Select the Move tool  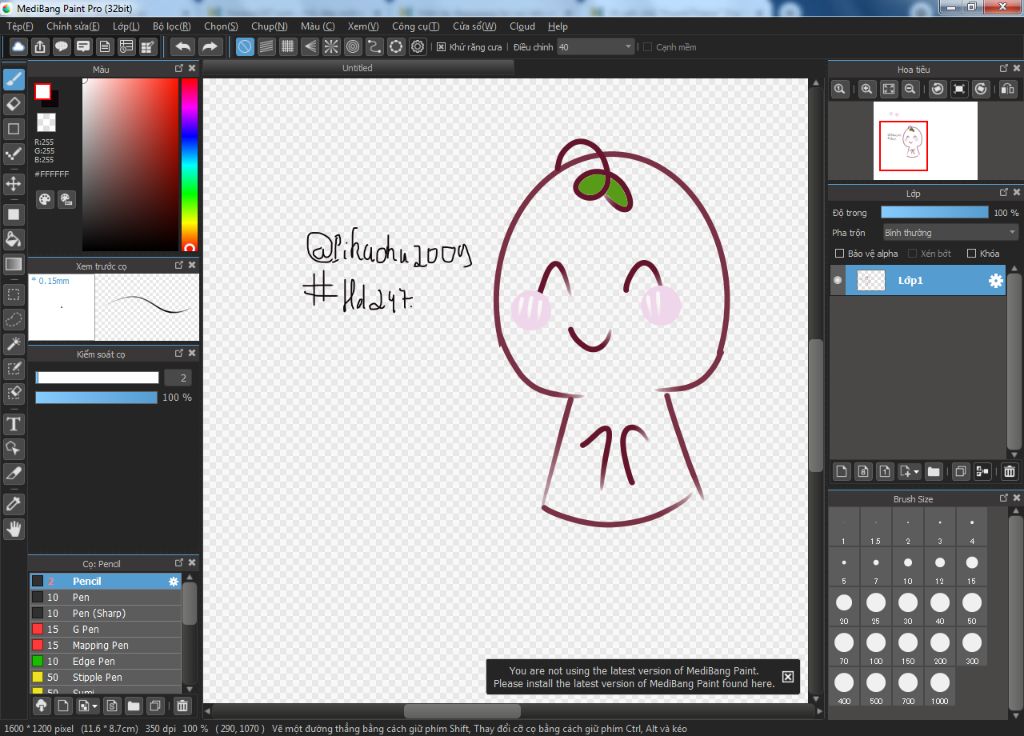pyautogui.click(x=14, y=184)
